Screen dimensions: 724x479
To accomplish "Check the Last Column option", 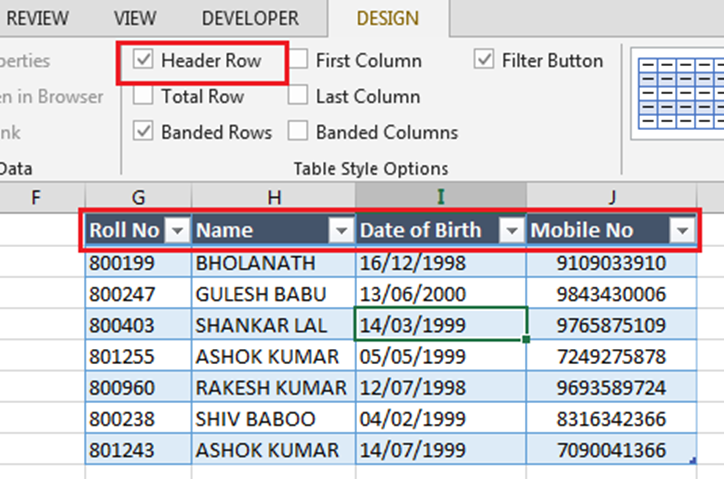I will [x=298, y=97].
